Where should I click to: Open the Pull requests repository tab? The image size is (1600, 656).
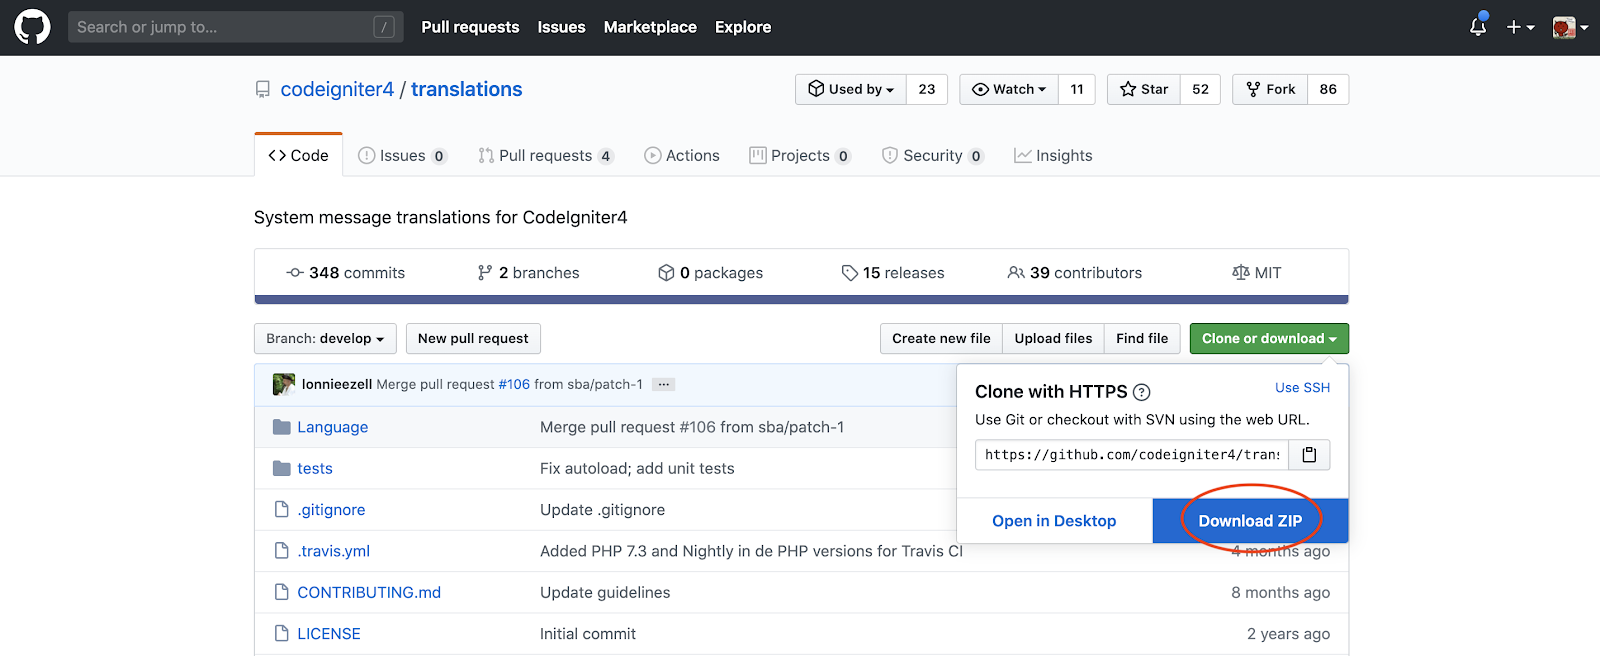click(546, 155)
